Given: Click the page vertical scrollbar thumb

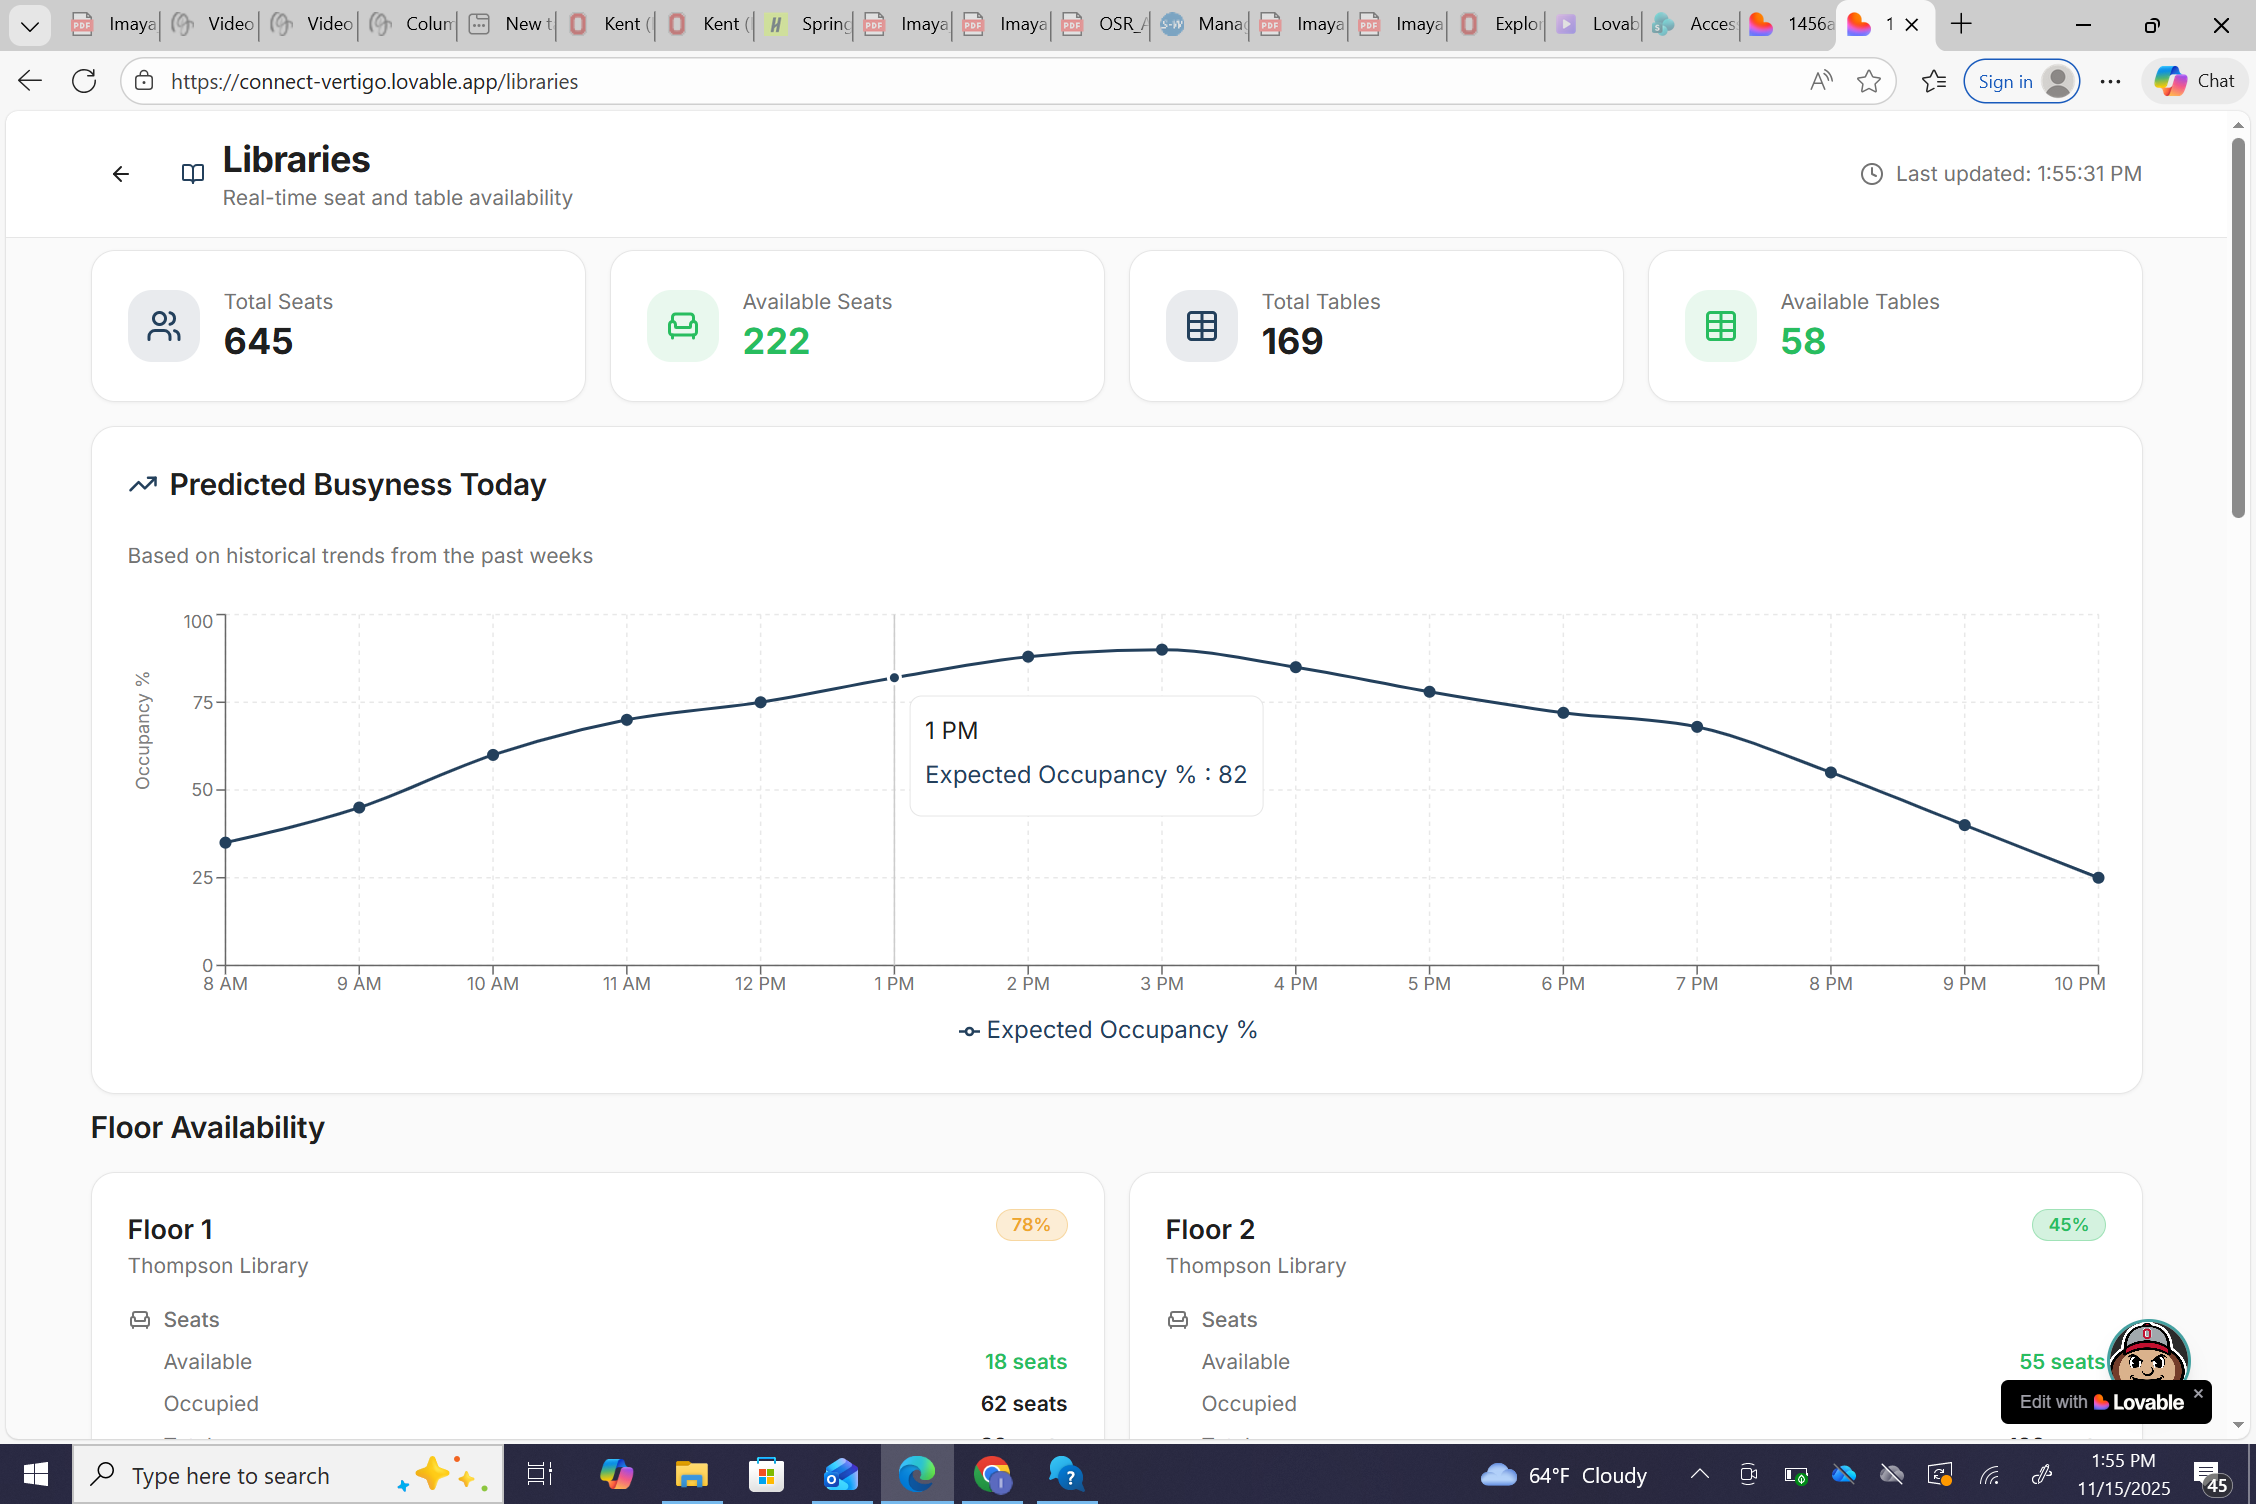Looking at the screenshot, I should click(x=2237, y=330).
